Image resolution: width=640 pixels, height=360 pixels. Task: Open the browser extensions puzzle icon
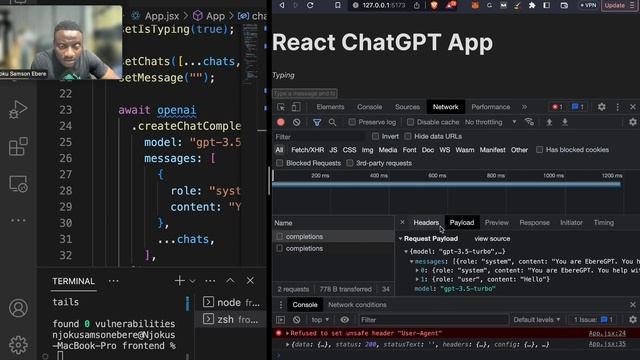(532, 5)
